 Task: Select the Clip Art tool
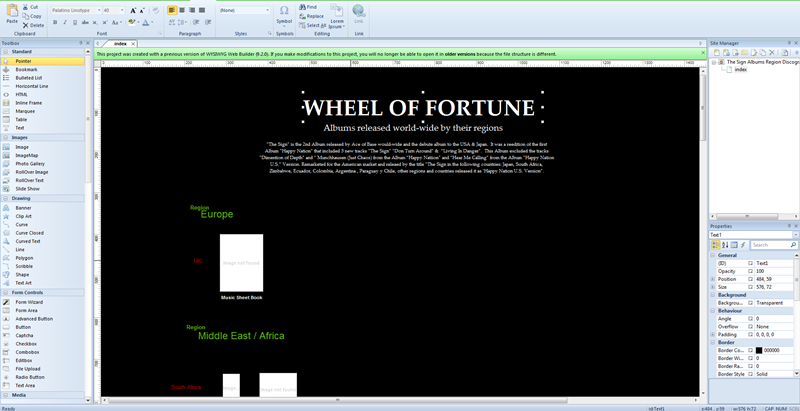pyautogui.click(x=24, y=217)
